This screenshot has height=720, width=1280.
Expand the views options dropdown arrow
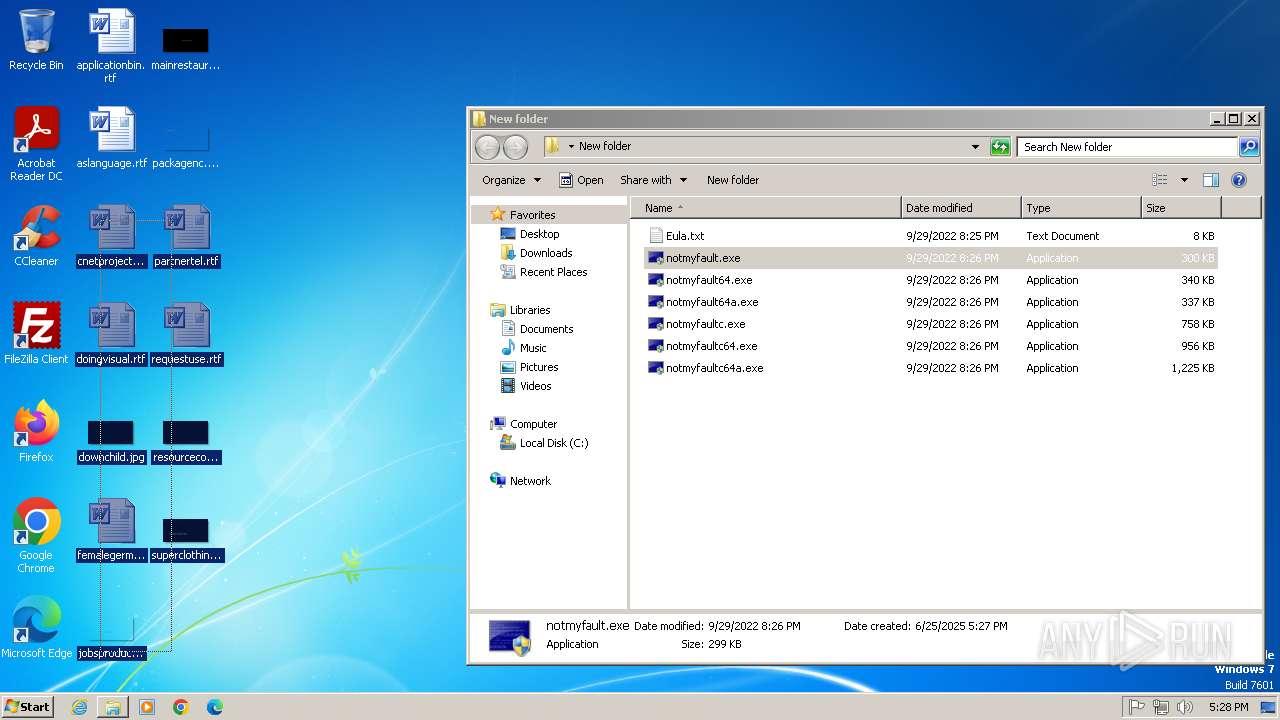pyautogui.click(x=1184, y=180)
